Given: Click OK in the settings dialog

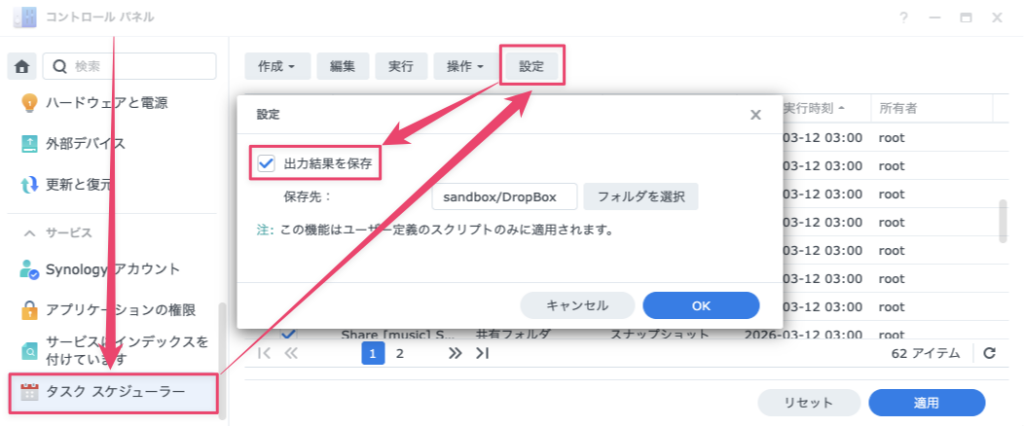Looking at the screenshot, I should [701, 305].
